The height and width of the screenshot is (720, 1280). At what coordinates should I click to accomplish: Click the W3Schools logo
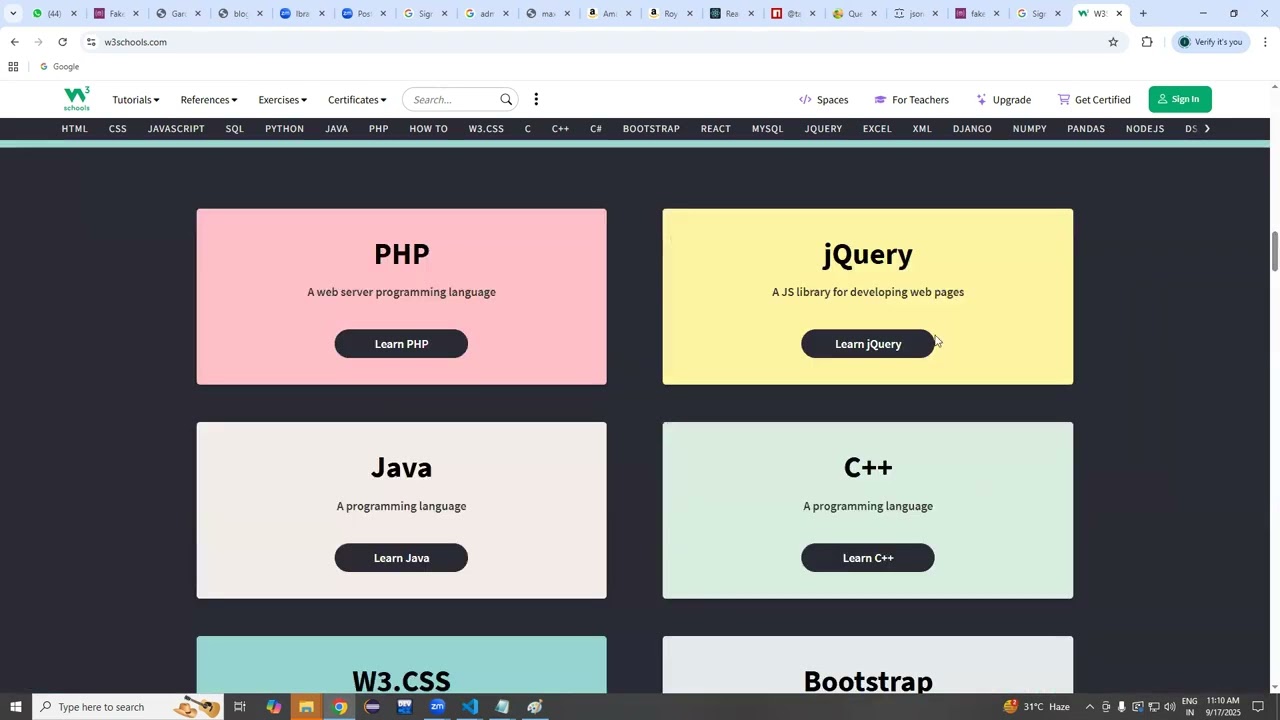tap(77, 99)
